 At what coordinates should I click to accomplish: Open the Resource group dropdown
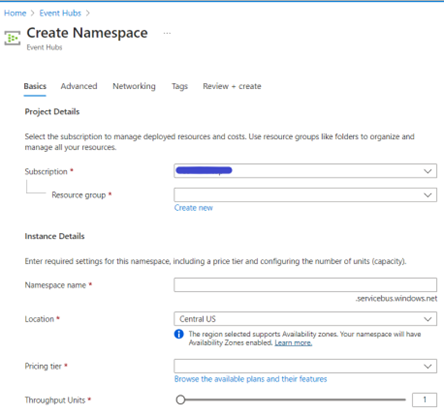(305, 195)
